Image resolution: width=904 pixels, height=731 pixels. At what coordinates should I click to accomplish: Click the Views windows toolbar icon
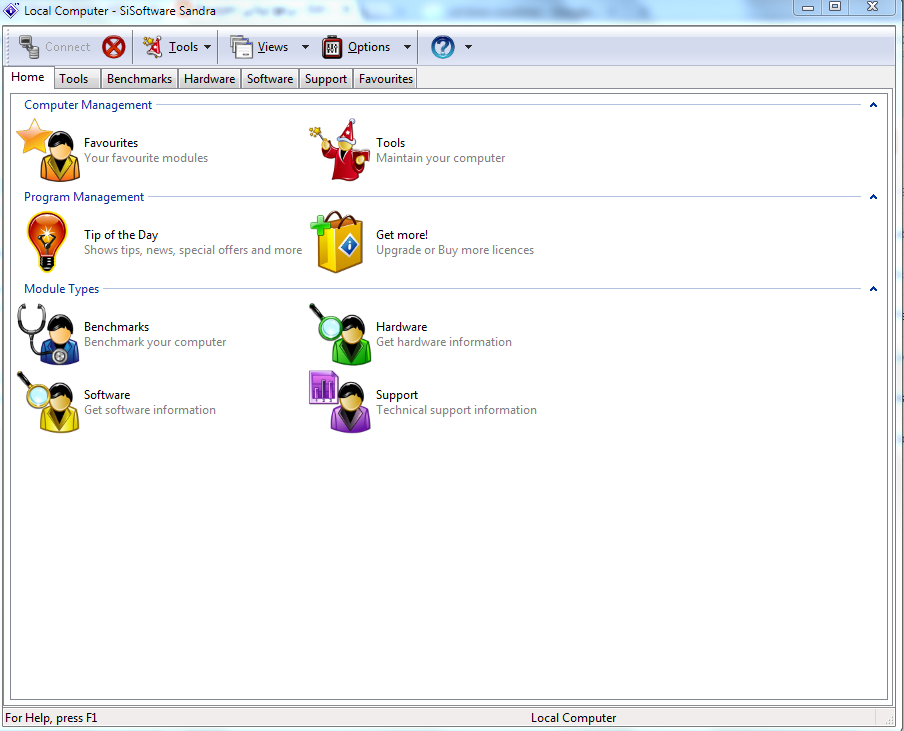click(241, 47)
